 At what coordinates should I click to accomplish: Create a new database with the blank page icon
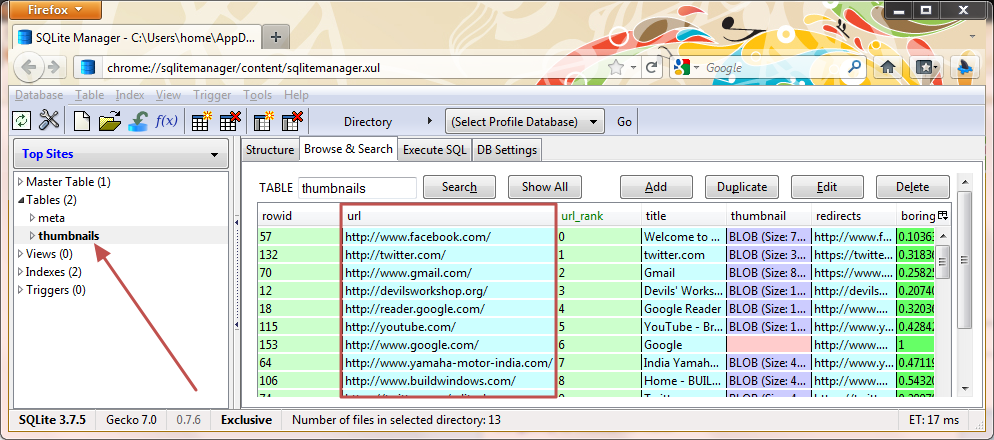[82, 120]
